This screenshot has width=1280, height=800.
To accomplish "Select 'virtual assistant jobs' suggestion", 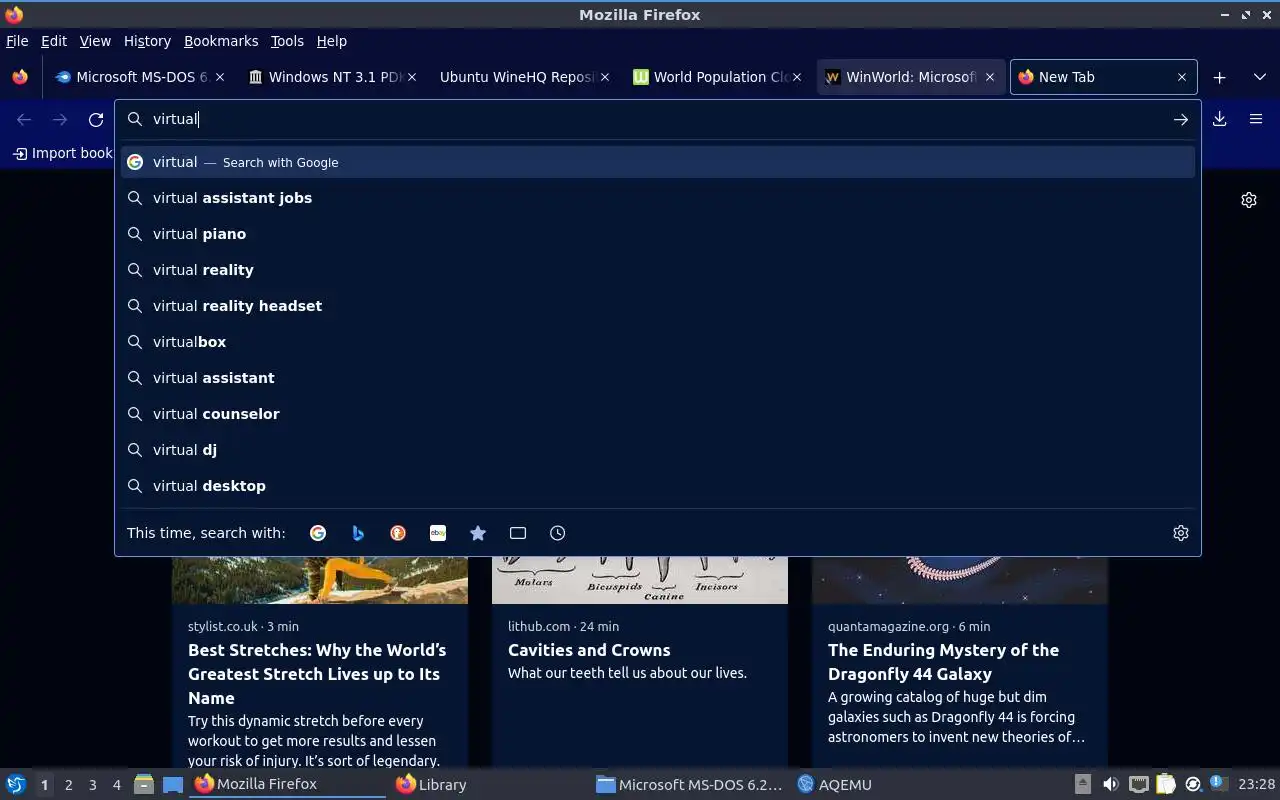I will tap(658, 198).
